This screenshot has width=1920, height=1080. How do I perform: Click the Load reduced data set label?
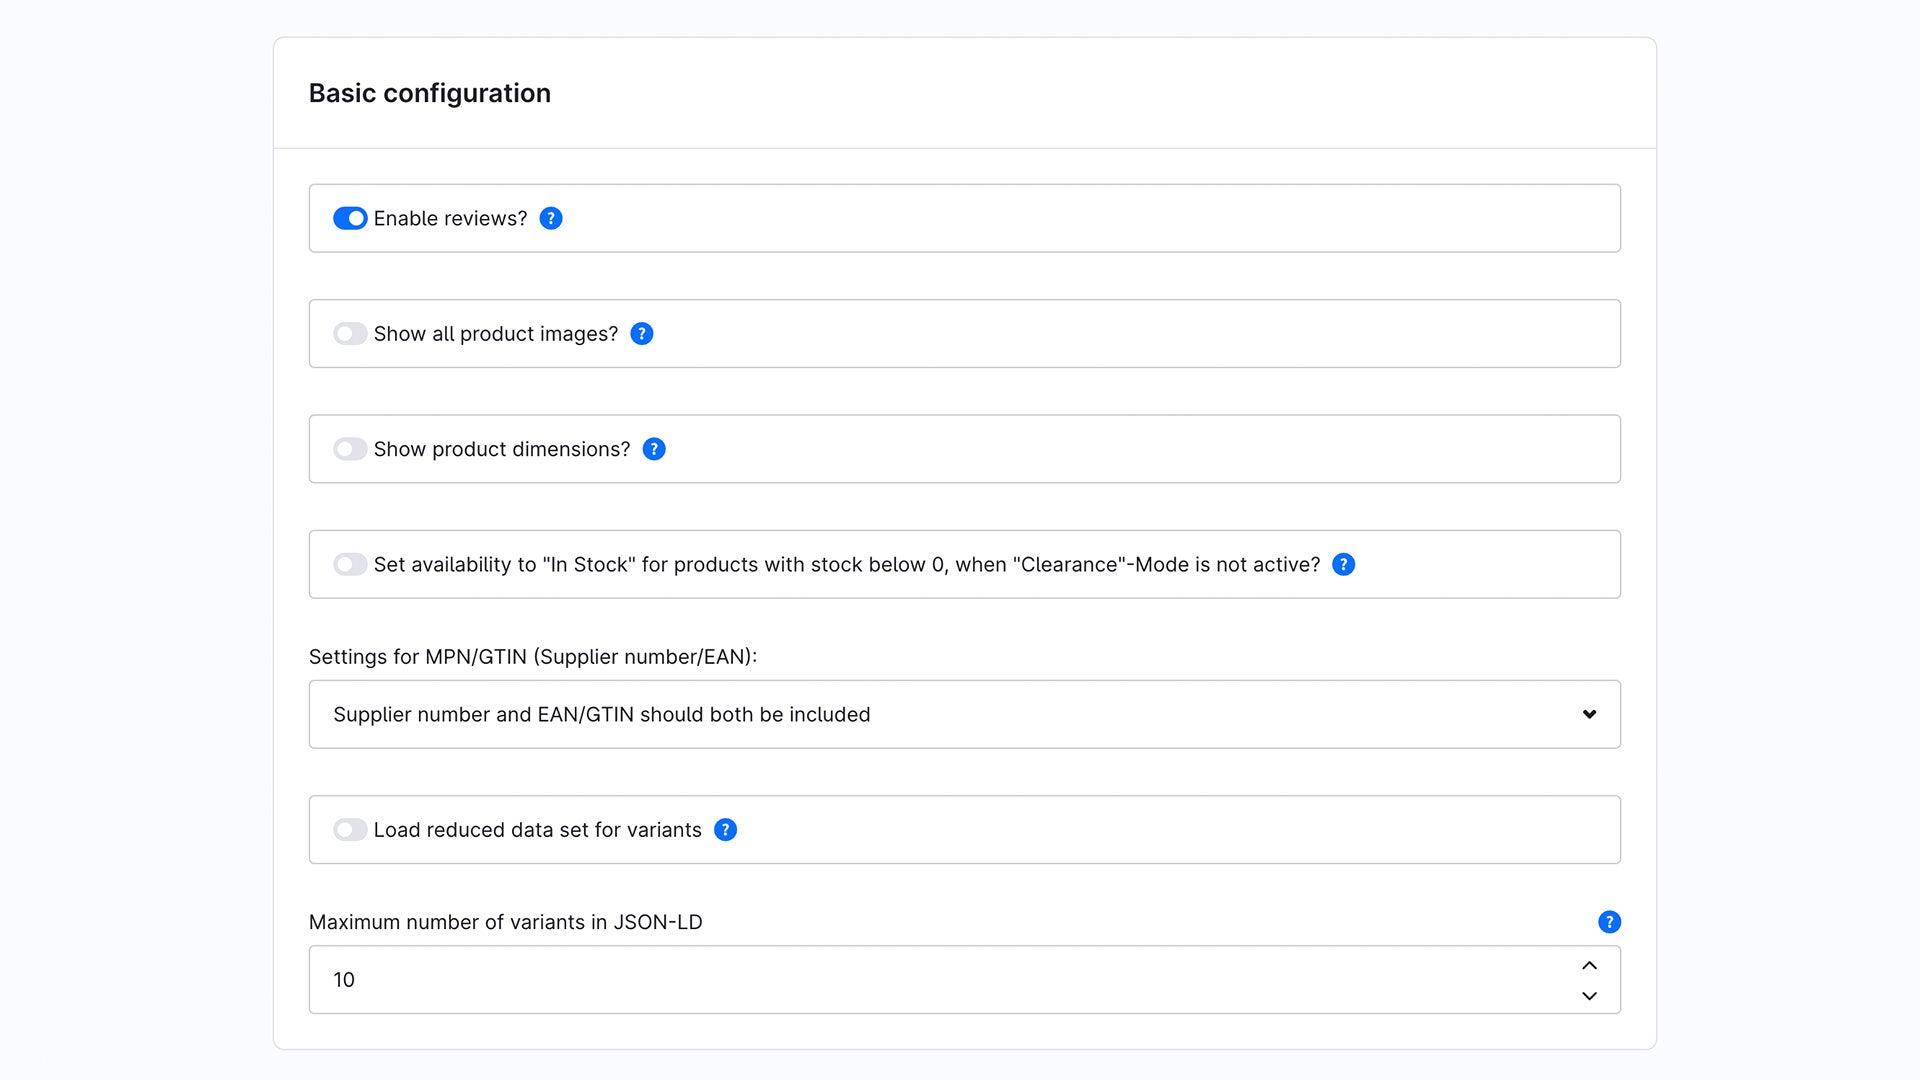tap(537, 830)
